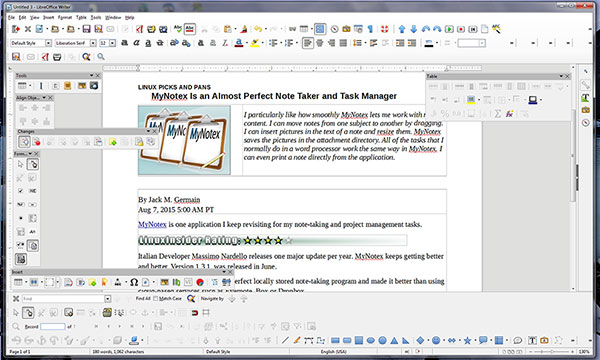Toggle Align Left paragraph button
The height and width of the screenshot is (360, 600).
click(x=308, y=43)
